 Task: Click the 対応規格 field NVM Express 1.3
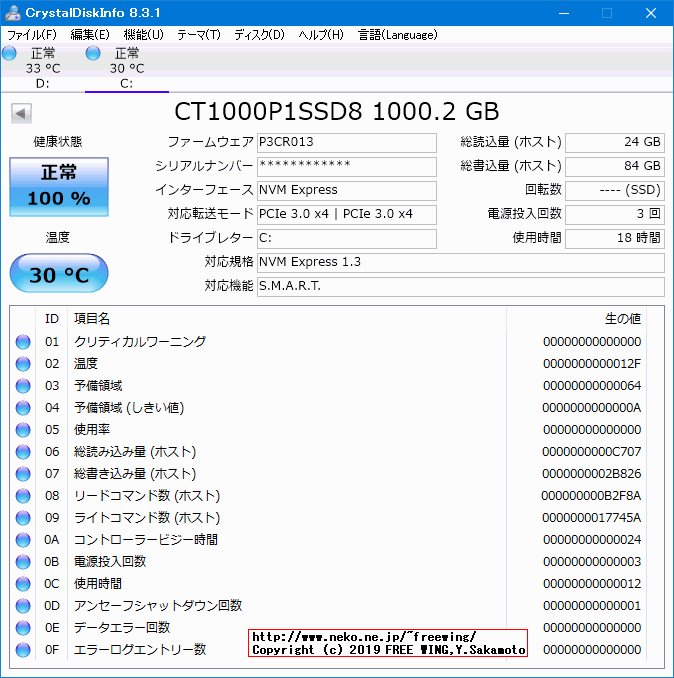pos(461,262)
